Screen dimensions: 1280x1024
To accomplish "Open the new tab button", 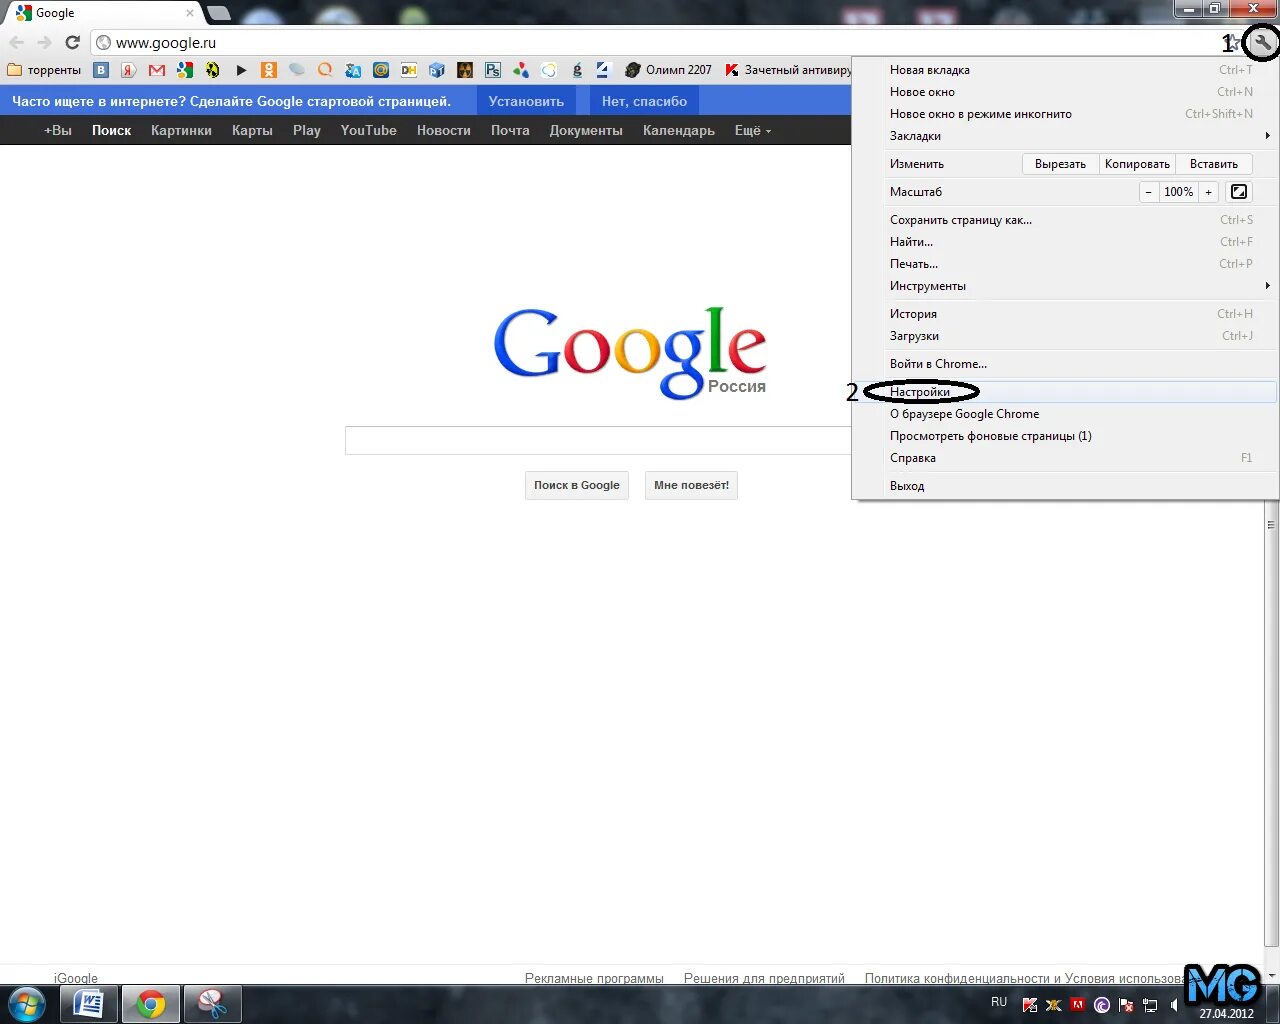I will pyautogui.click(x=218, y=13).
